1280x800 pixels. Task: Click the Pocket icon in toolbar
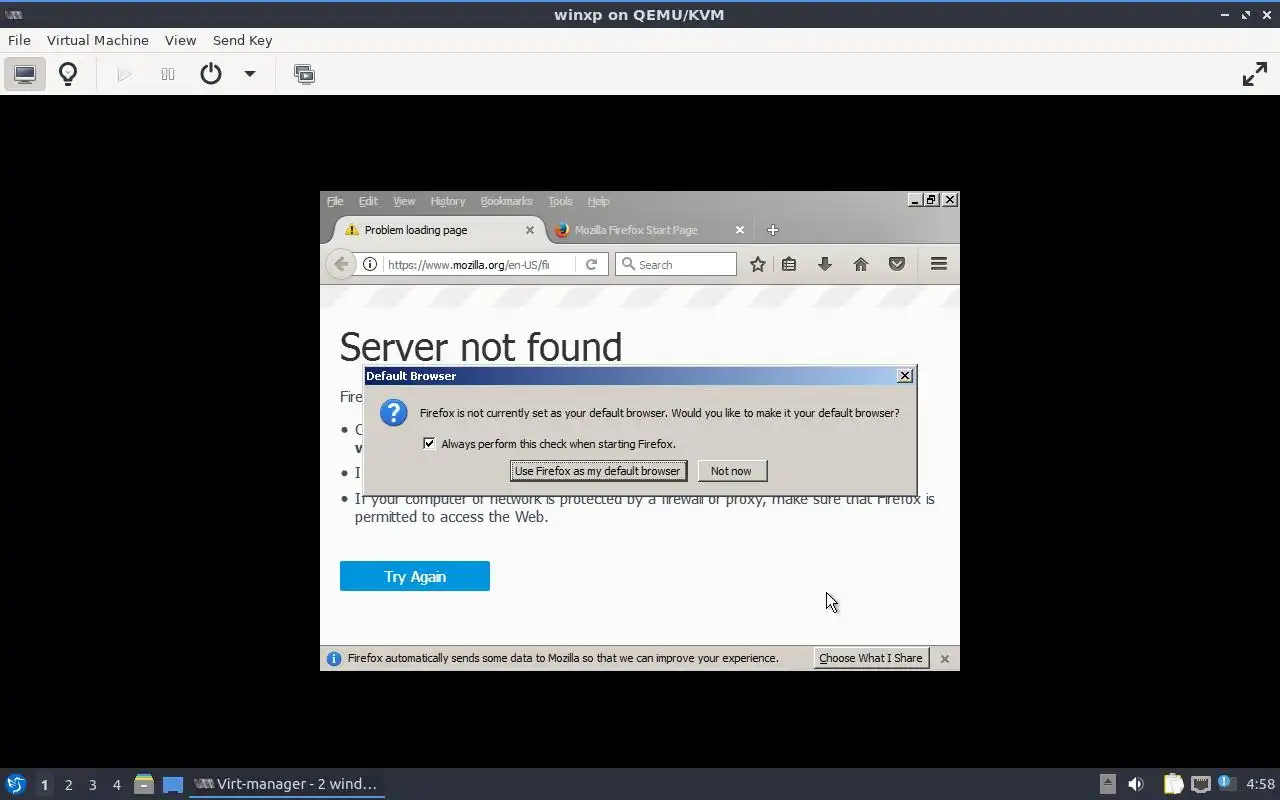point(897,264)
